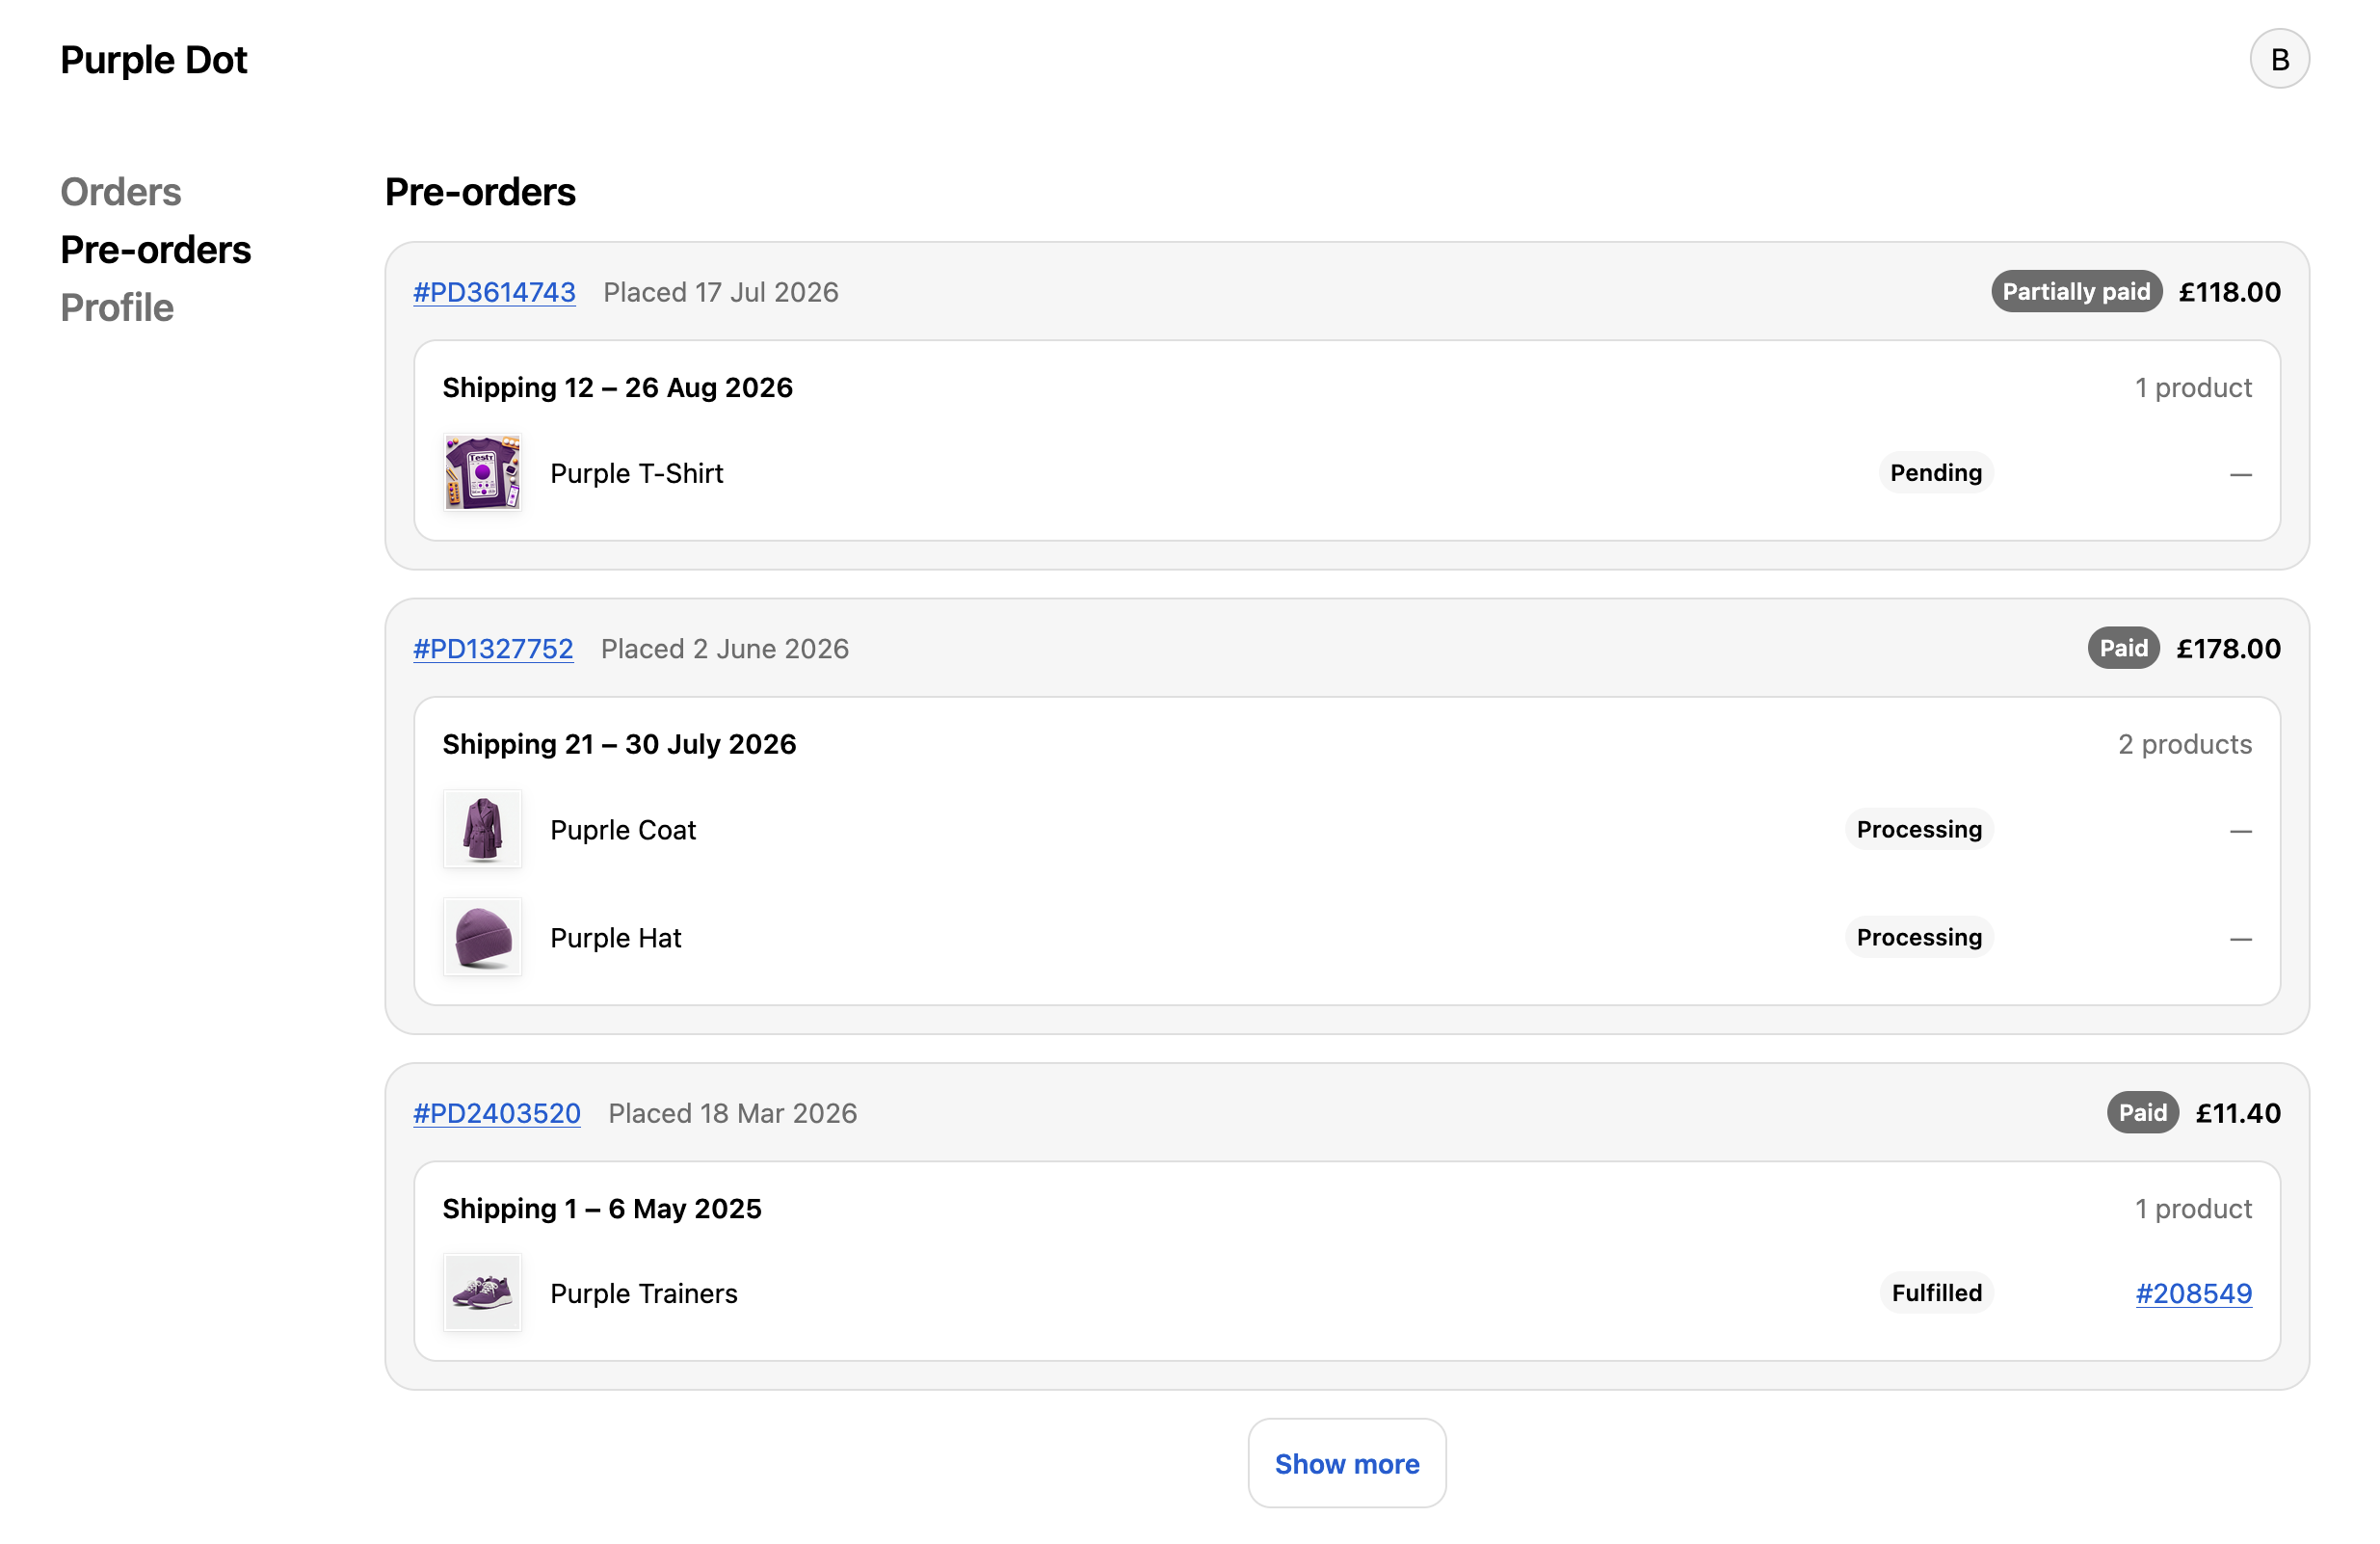Click the Purple T-Shirt product name
Image resolution: width=2380 pixels, height=1544 pixels.
[x=636, y=473]
